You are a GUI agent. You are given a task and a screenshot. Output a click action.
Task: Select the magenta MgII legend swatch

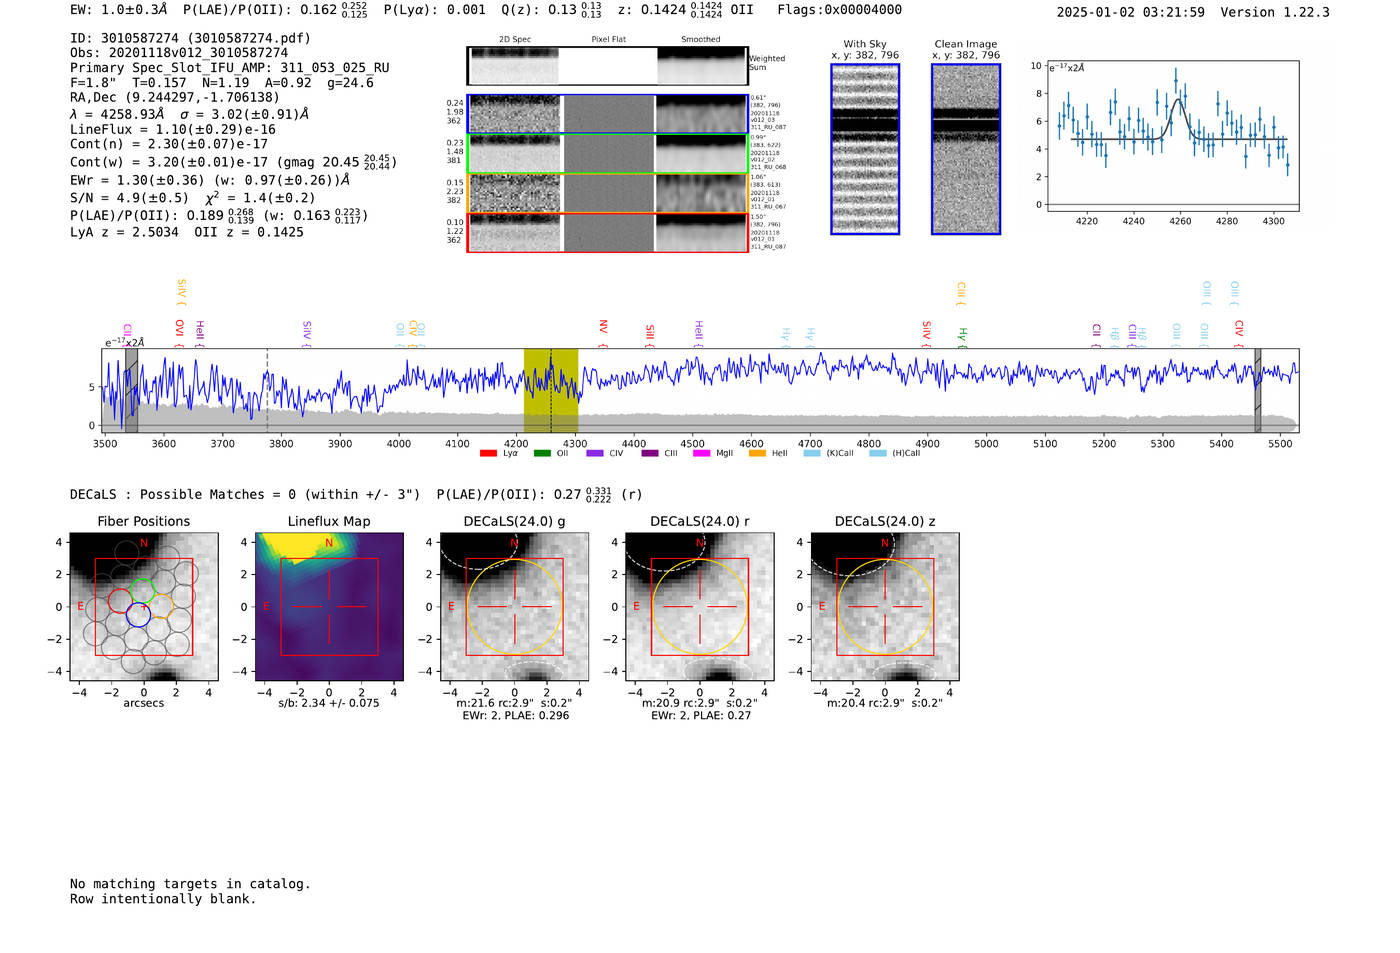pyautogui.click(x=701, y=454)
